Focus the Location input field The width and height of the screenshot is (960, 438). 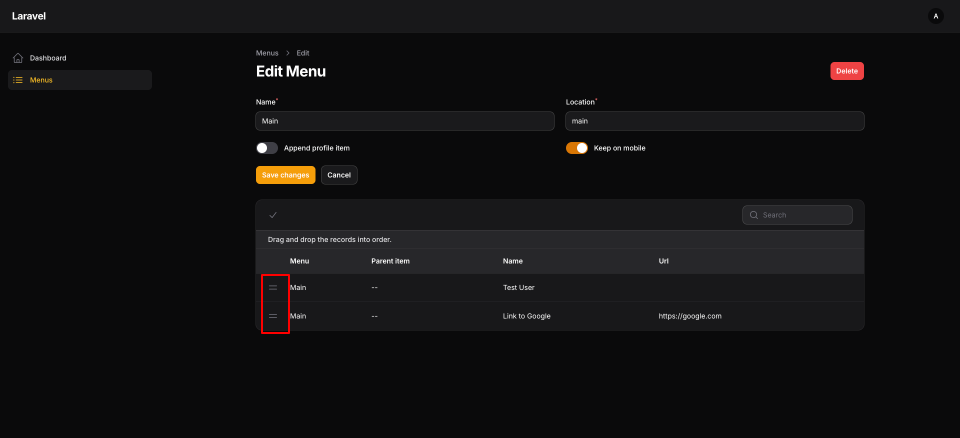714,121
